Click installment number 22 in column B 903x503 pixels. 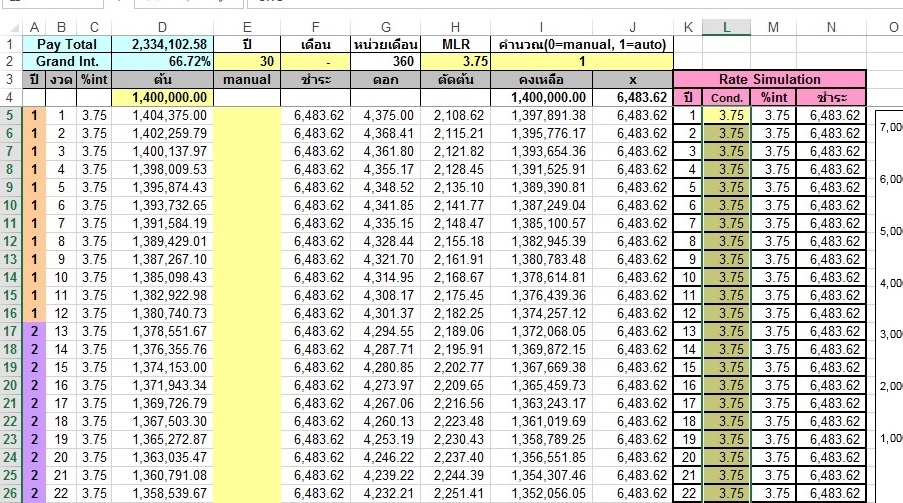pos(61,493)
